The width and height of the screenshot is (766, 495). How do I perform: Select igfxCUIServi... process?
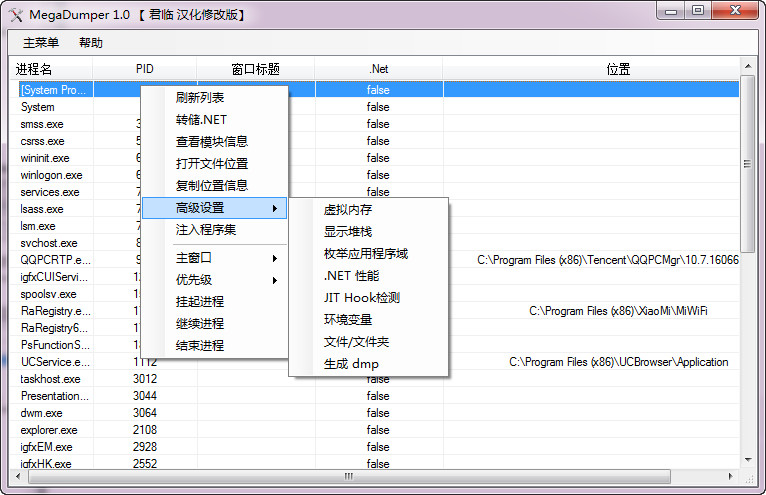(x=54, y=277)
